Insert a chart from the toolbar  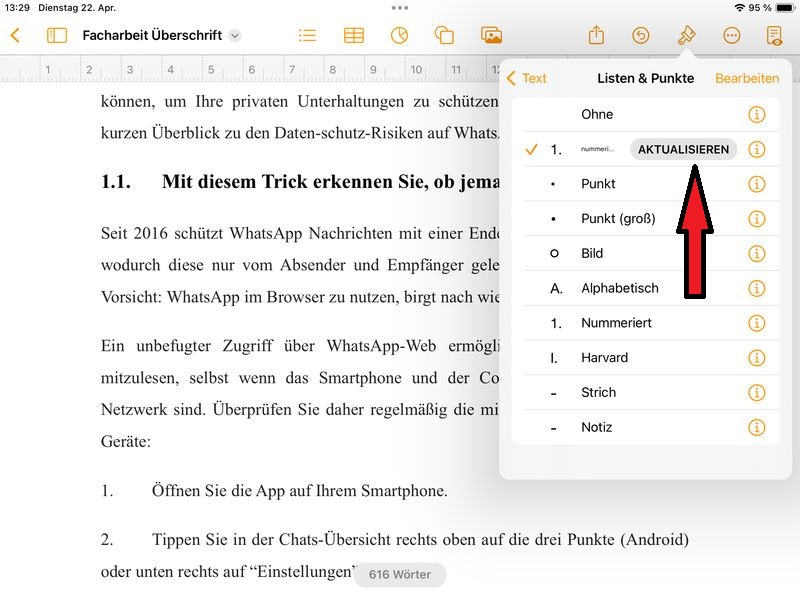[x=399, y=35]
